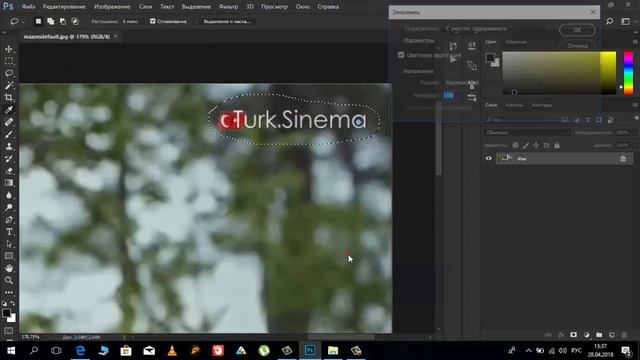Image resolution: width=640 pixels, height=360 pixels.
Task: Click the Intersect with selection icon
Action: tap(75, 21)
